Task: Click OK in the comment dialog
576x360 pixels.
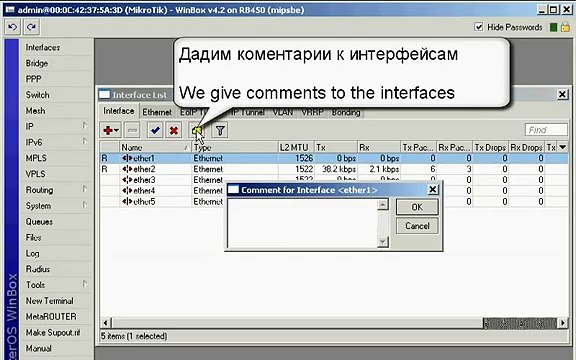Action: pos(417,207)
